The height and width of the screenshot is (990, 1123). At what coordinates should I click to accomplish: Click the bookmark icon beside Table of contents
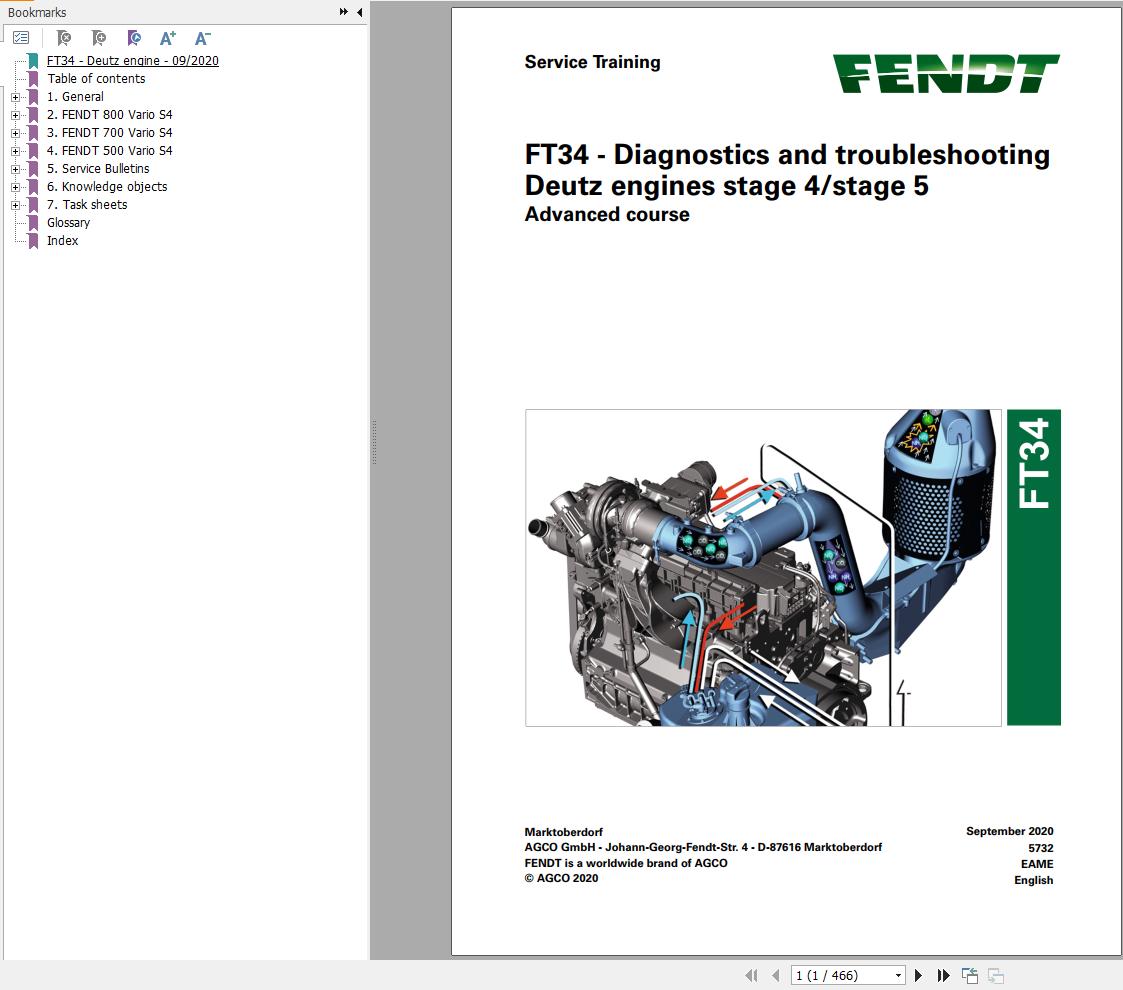click(x=33, y=79)
